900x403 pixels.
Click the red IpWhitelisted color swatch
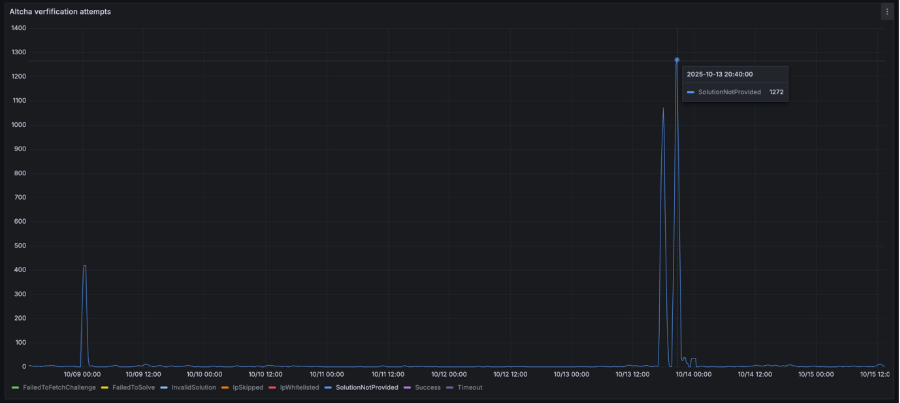pos(273,387)
